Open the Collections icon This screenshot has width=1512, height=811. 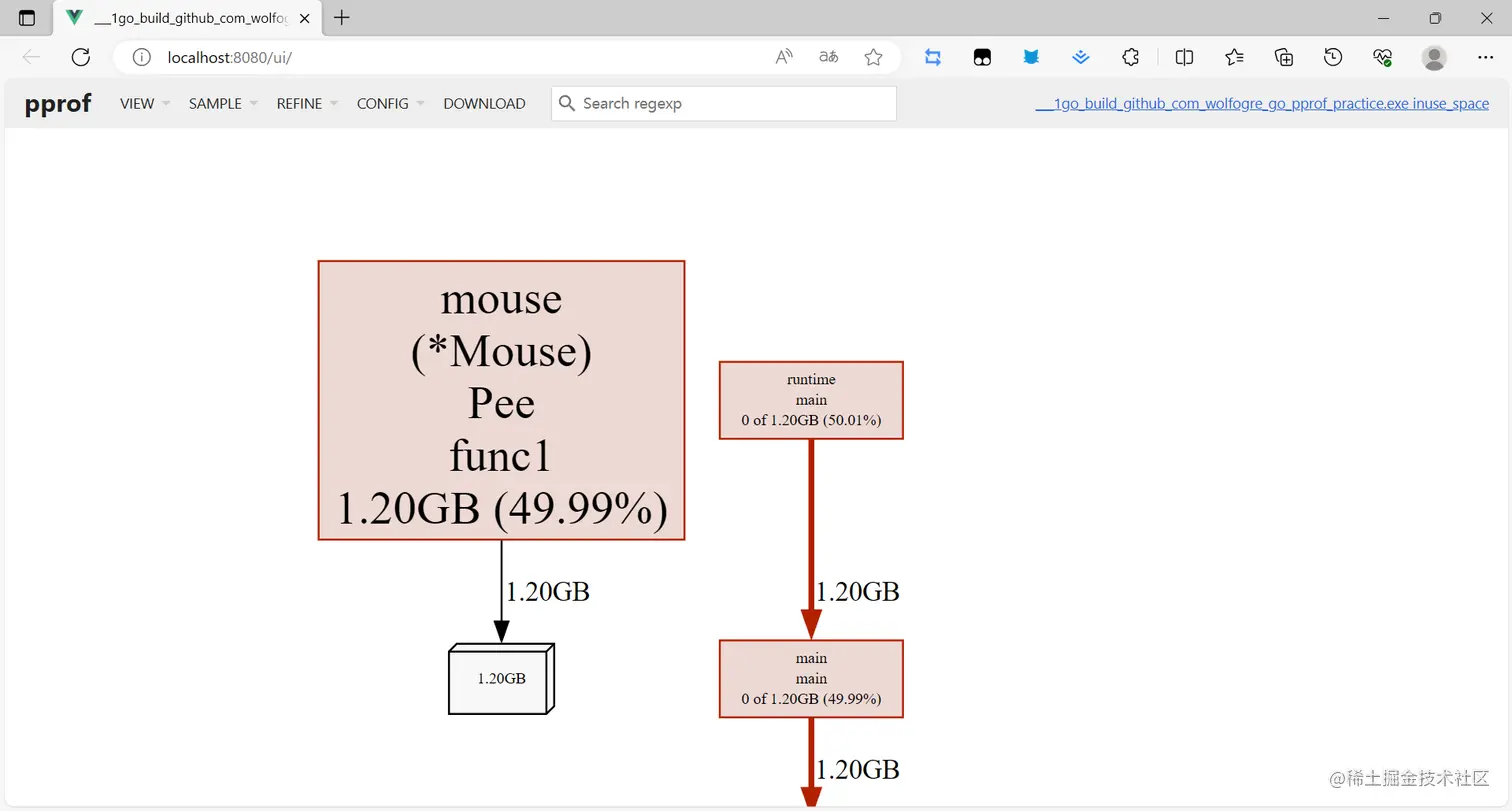1284,57
